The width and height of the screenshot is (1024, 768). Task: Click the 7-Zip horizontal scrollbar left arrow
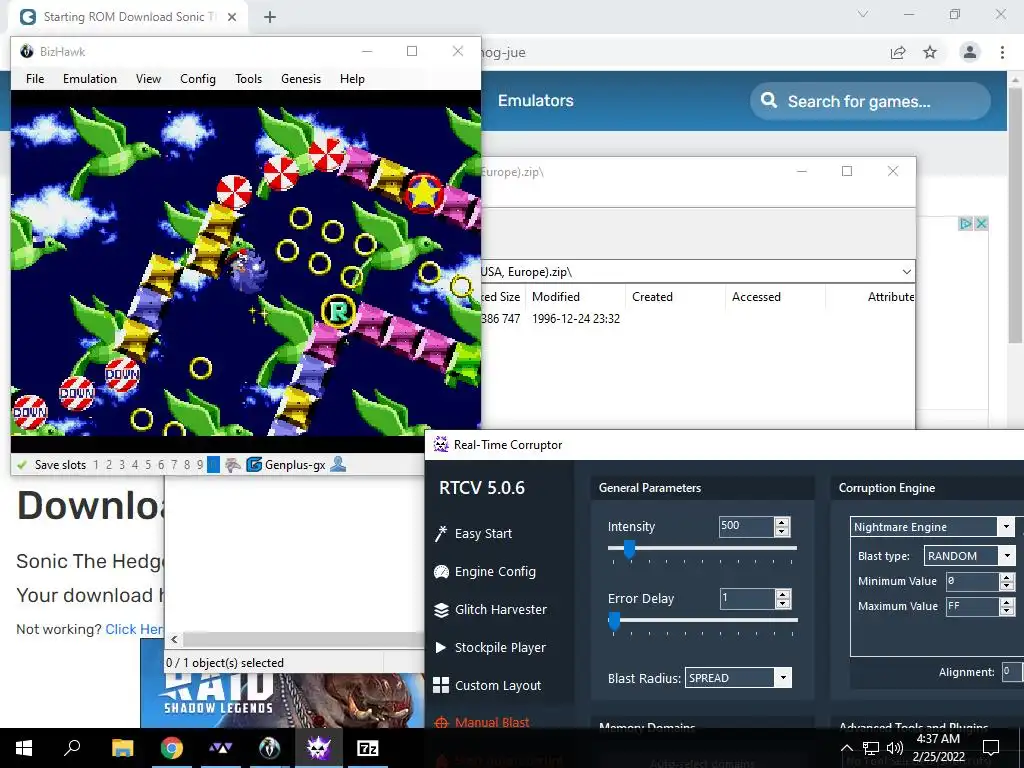pyautogui.click(x=174, y=639)
